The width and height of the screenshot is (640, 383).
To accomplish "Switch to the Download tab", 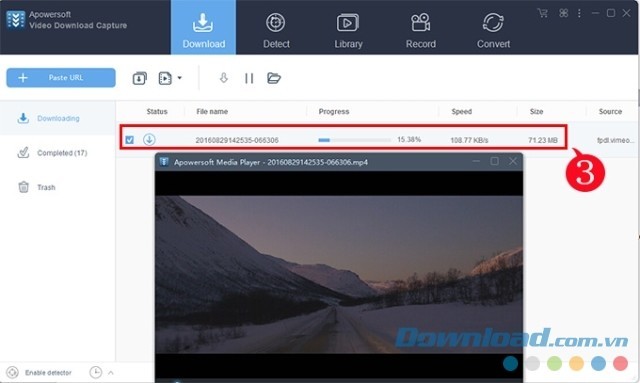I will (203, 27).
